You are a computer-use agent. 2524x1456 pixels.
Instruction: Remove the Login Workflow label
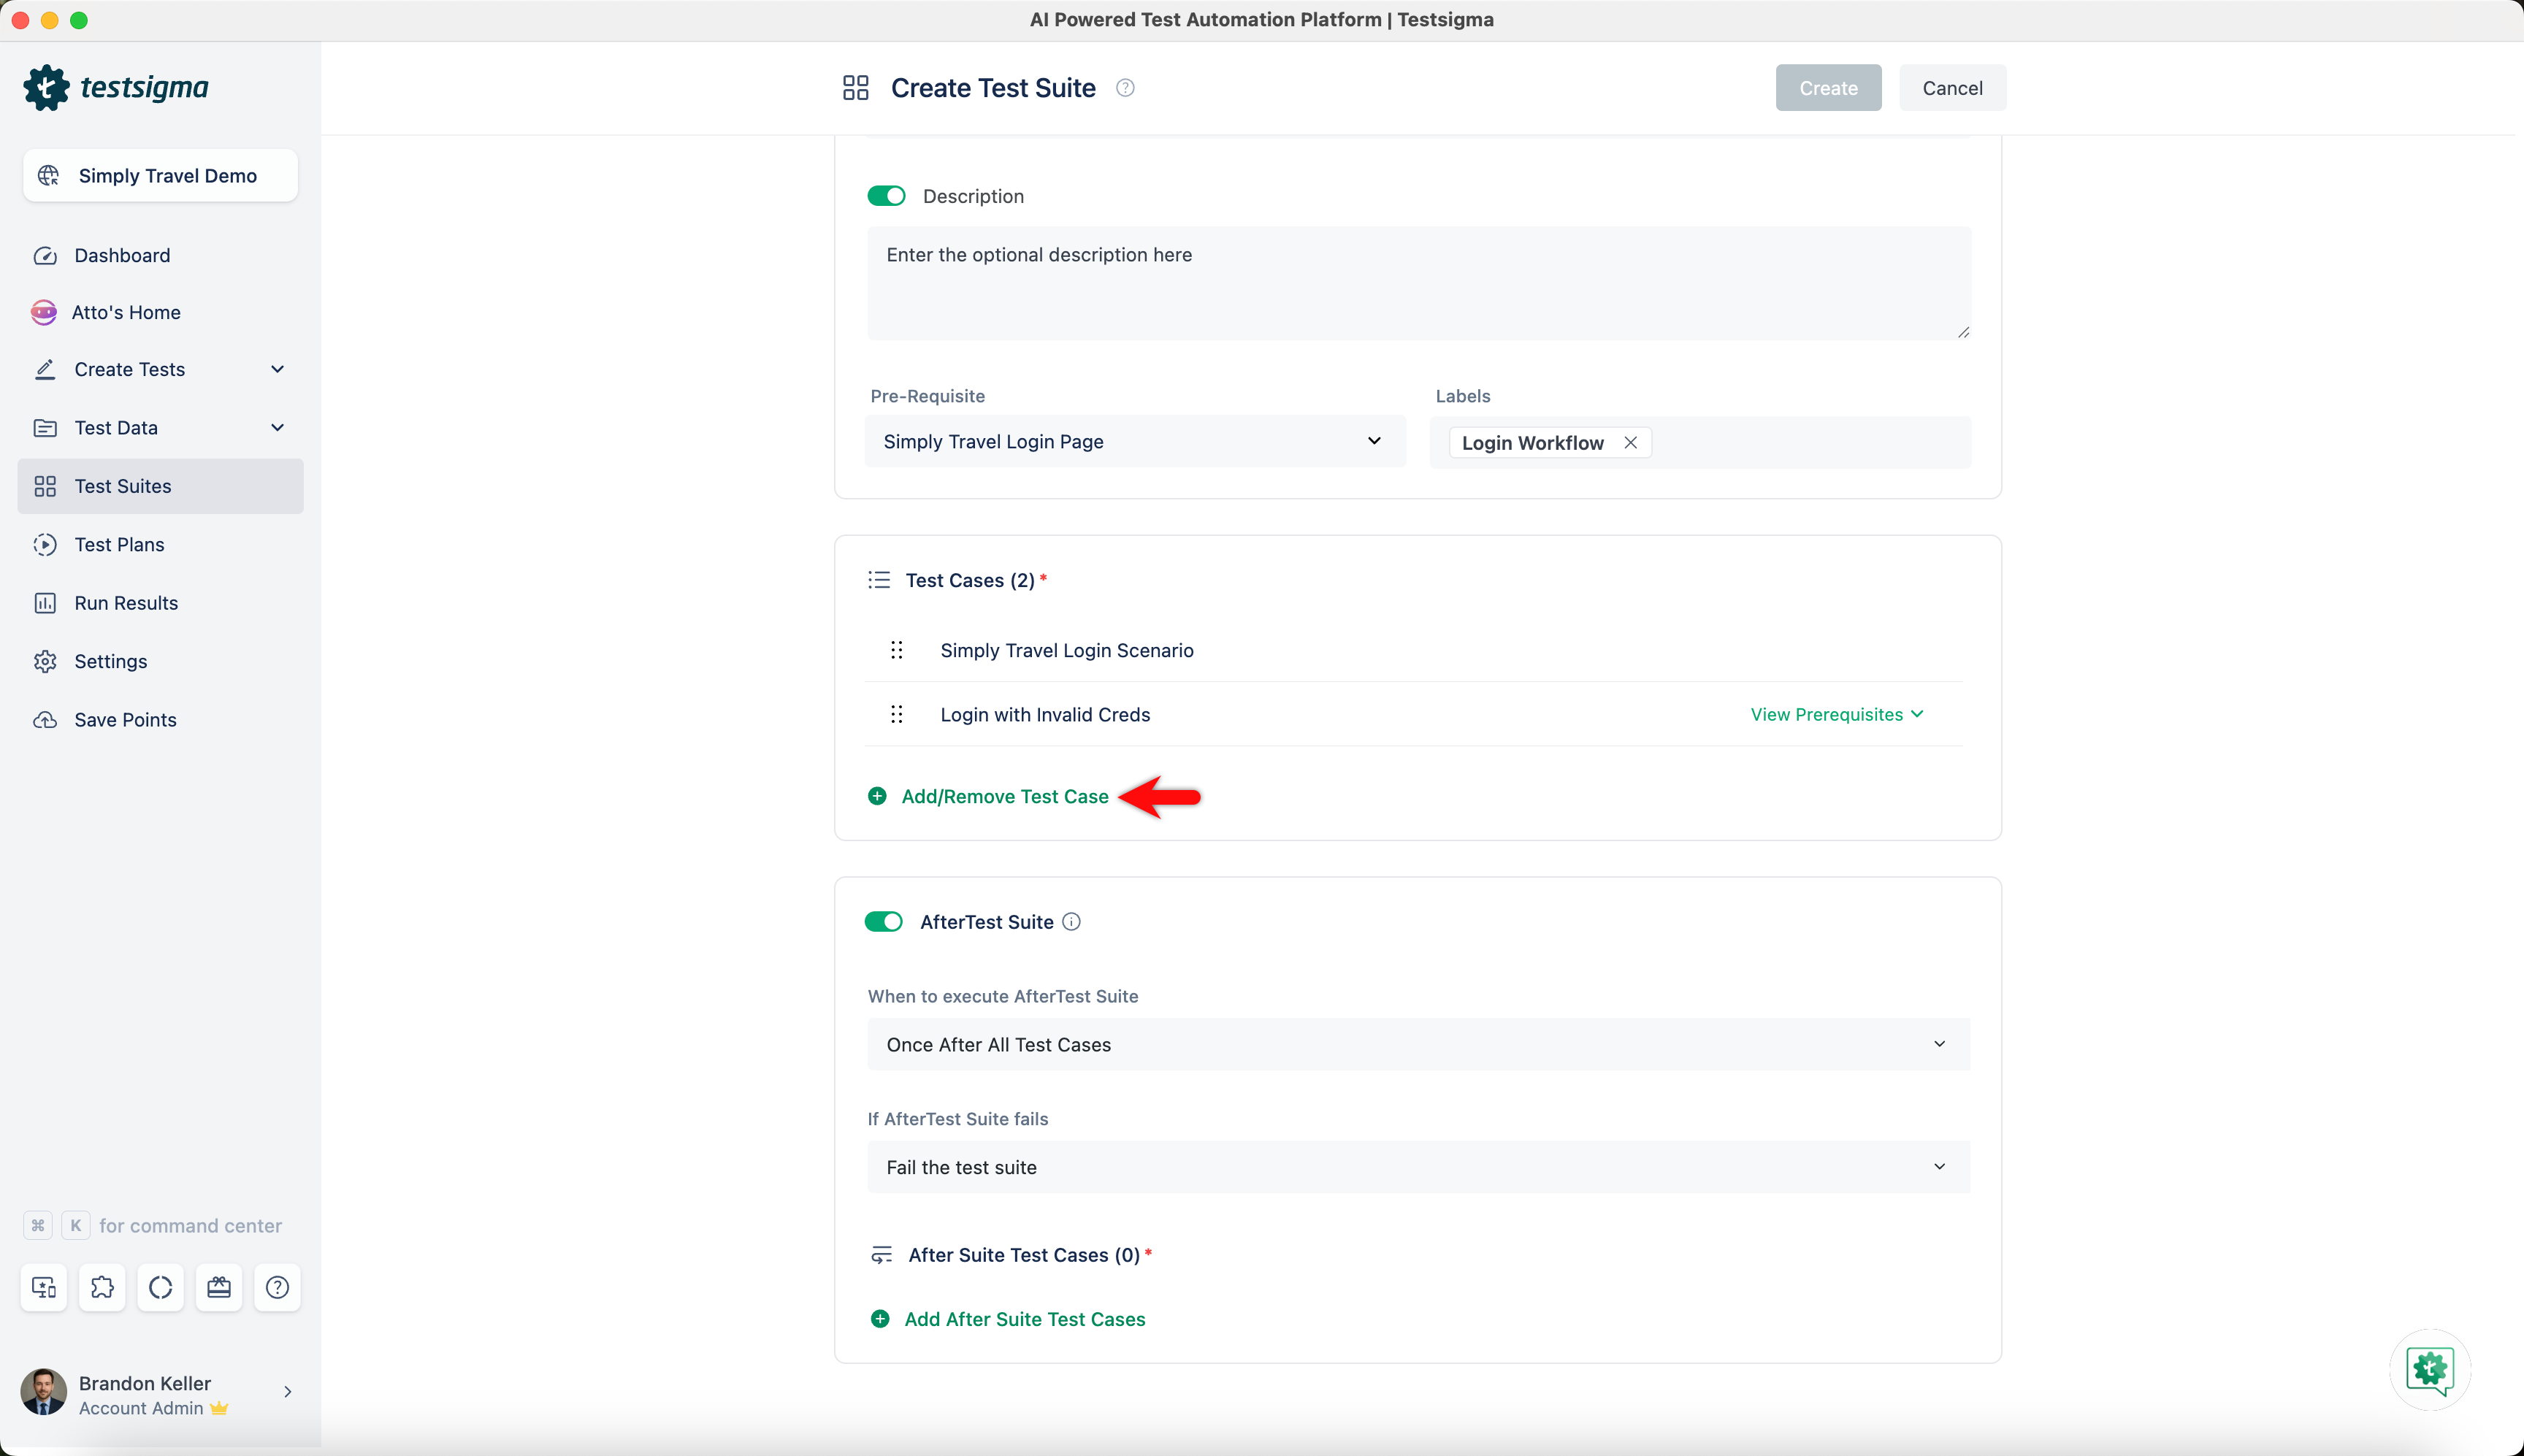point(1630,443)
